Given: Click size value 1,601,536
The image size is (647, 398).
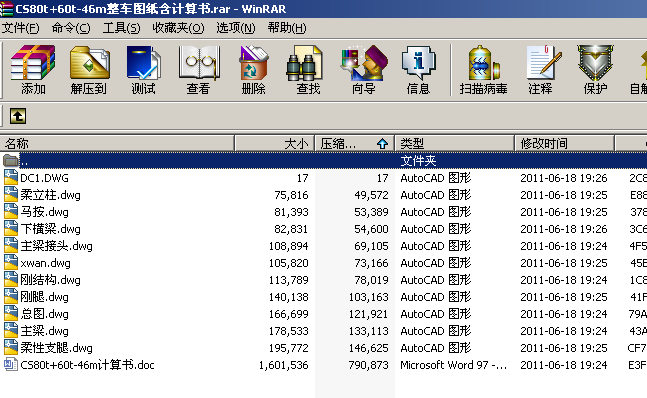Looking at the screenshot, I should pyautogui.click(x=283, y=365).
